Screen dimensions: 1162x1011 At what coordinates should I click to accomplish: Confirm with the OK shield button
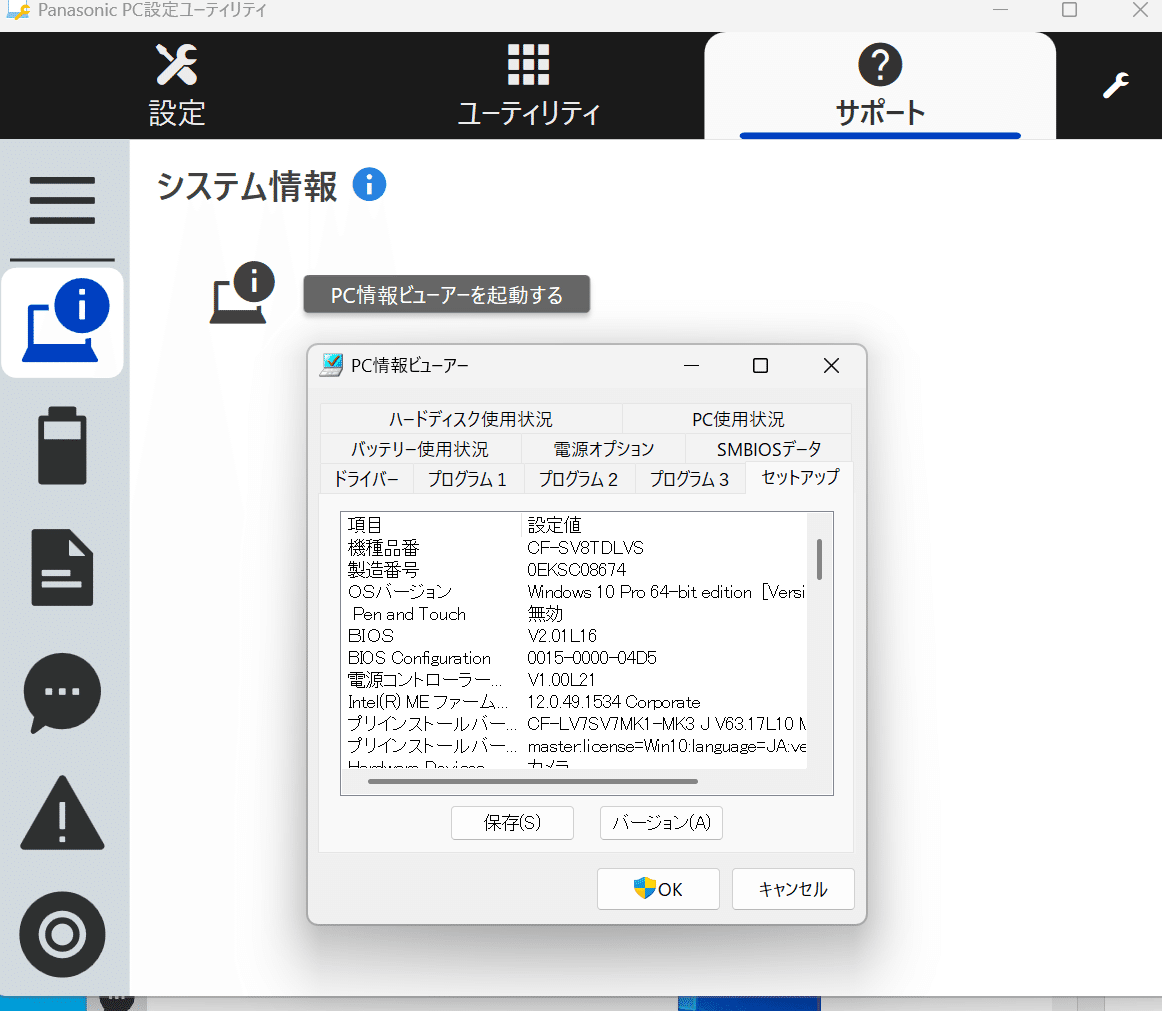pyautogui.click(x=658, y=889)
